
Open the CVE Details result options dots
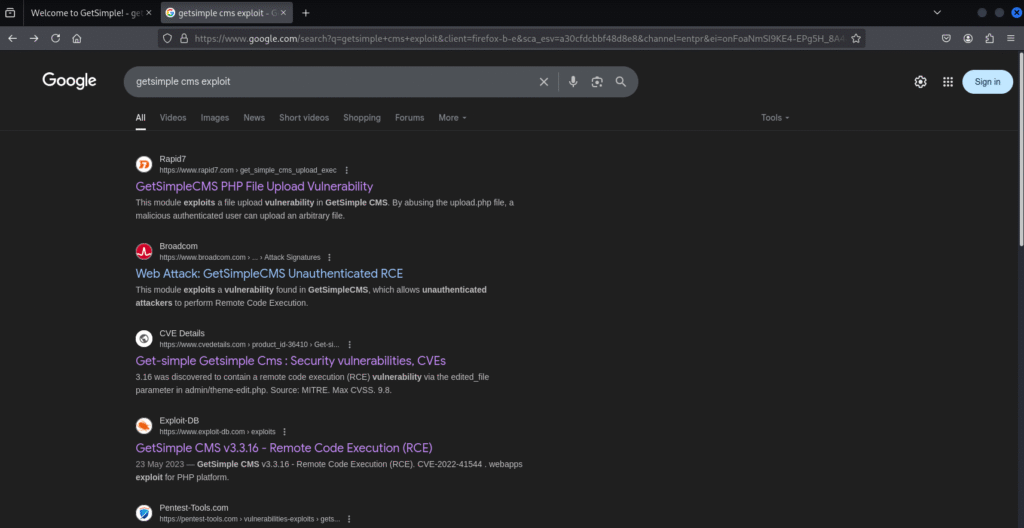(349, 344)
